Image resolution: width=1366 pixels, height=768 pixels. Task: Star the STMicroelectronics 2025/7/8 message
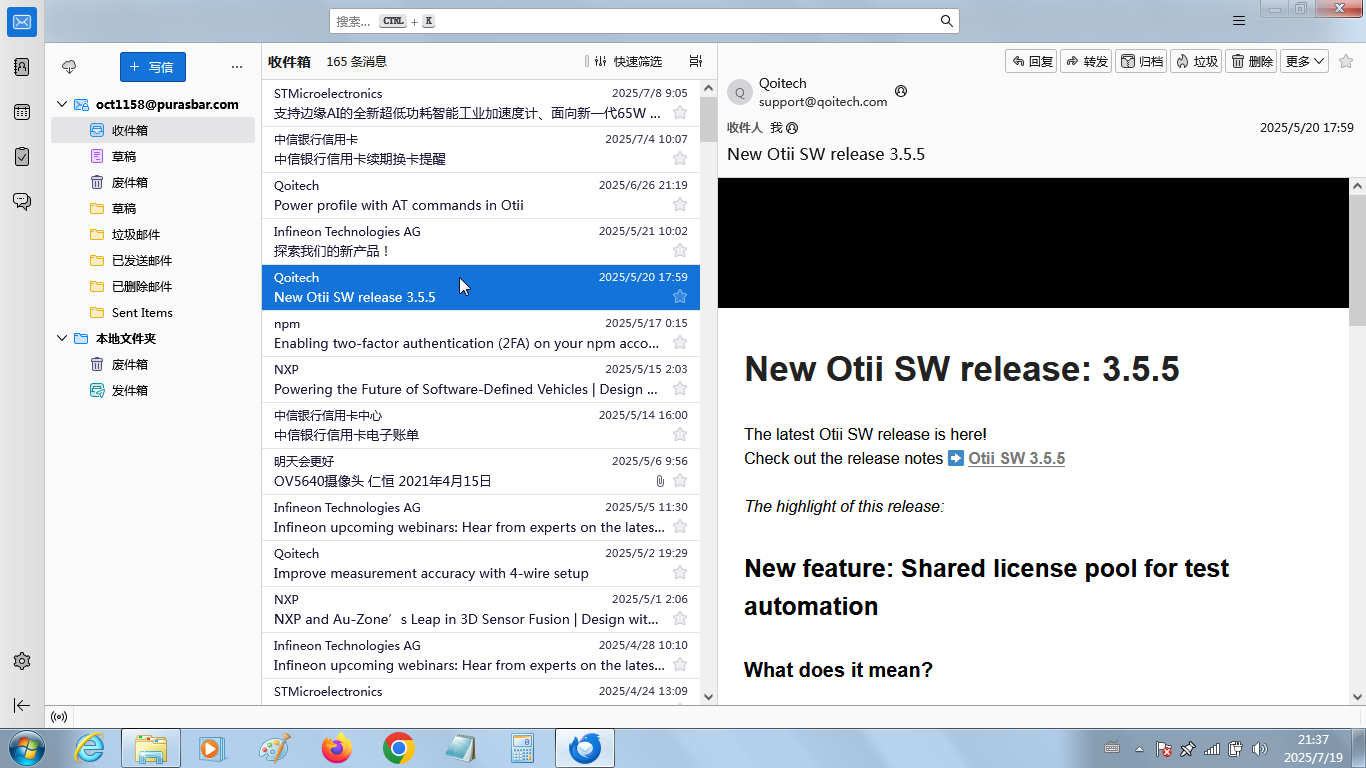pos(680,112)
